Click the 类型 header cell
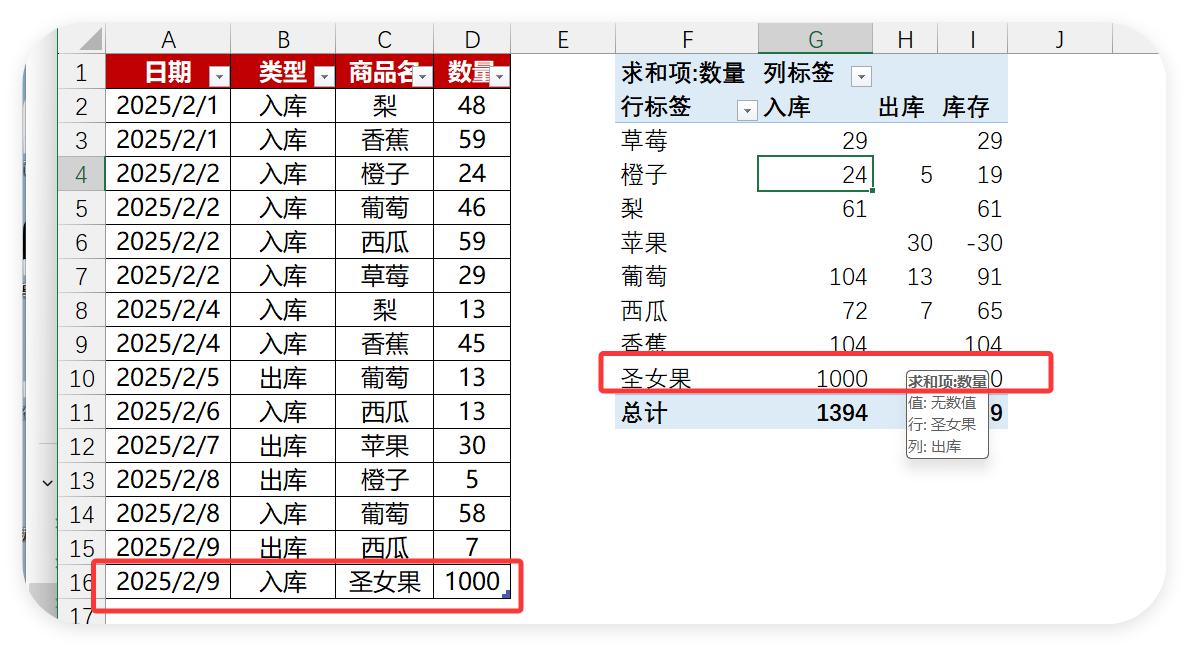 click(283, 72)
